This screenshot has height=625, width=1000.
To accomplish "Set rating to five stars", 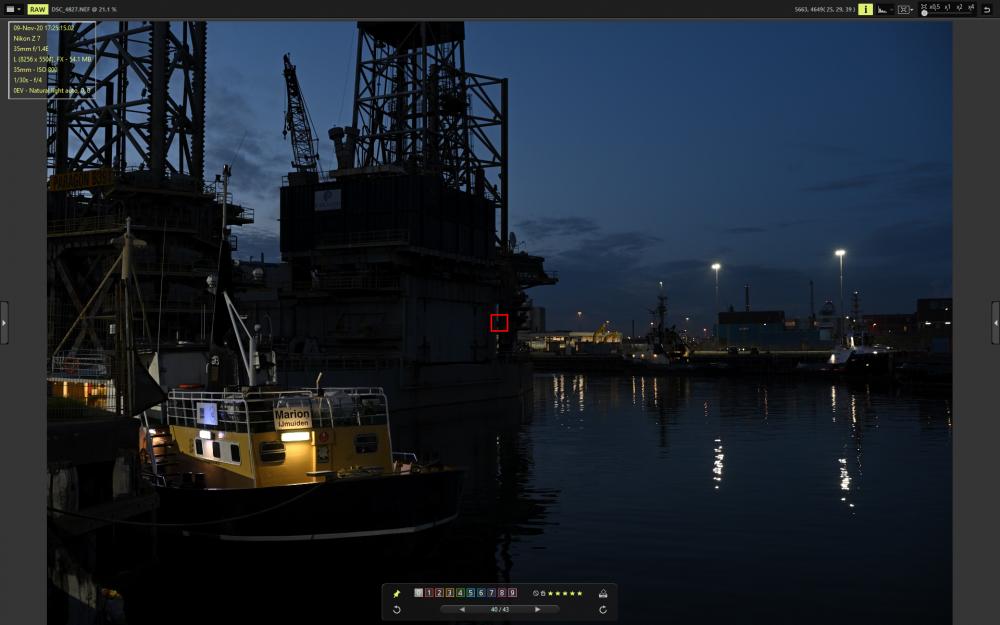I will point(579,593).
